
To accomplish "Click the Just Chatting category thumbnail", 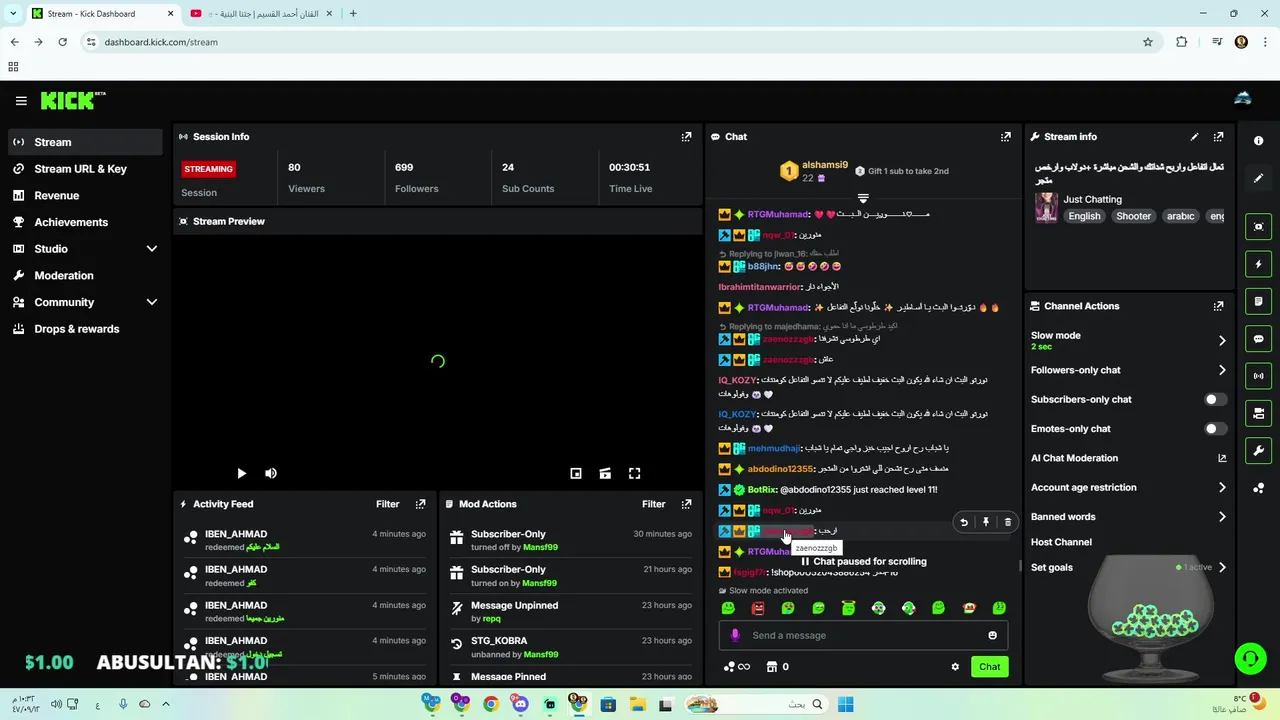I will coord(1046,207).
